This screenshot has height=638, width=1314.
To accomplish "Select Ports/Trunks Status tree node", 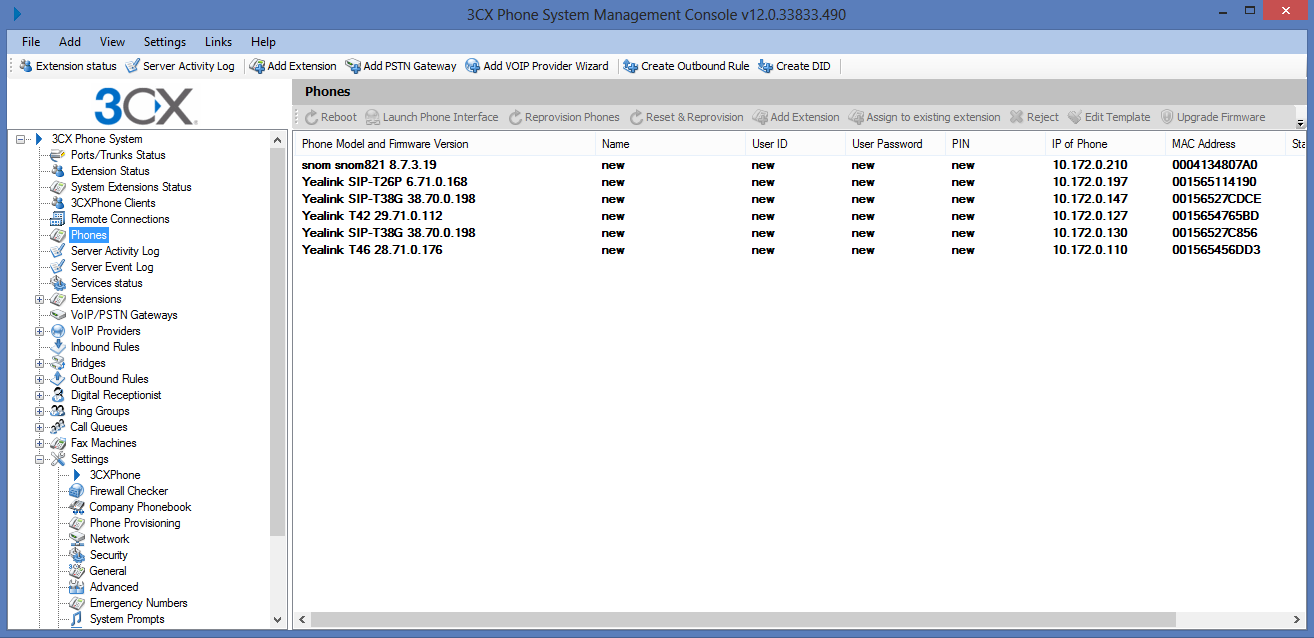I will pos(118,155).
